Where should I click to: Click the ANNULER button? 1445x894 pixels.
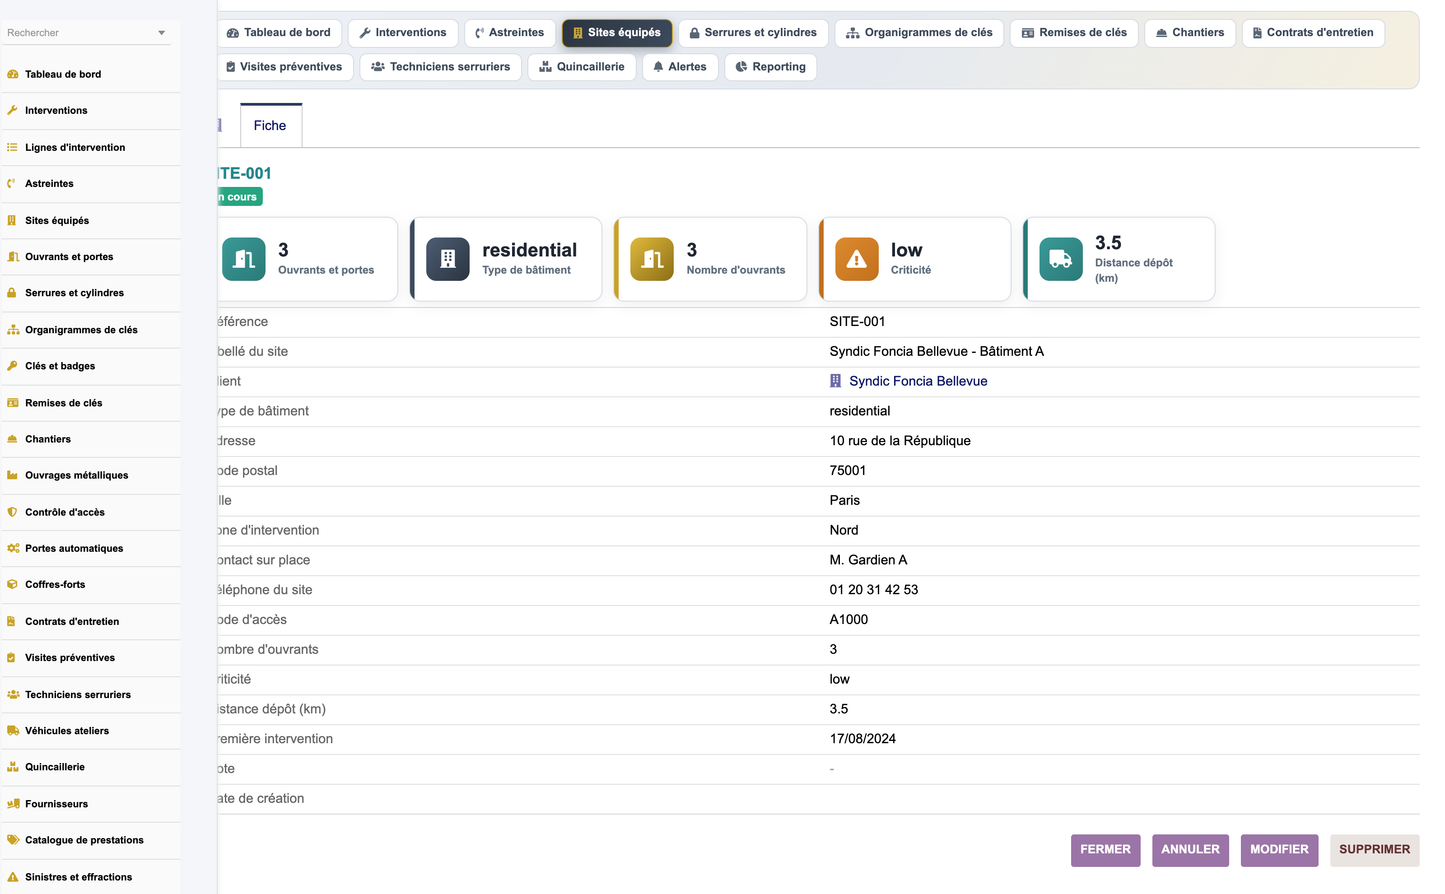coord(1190,850)
